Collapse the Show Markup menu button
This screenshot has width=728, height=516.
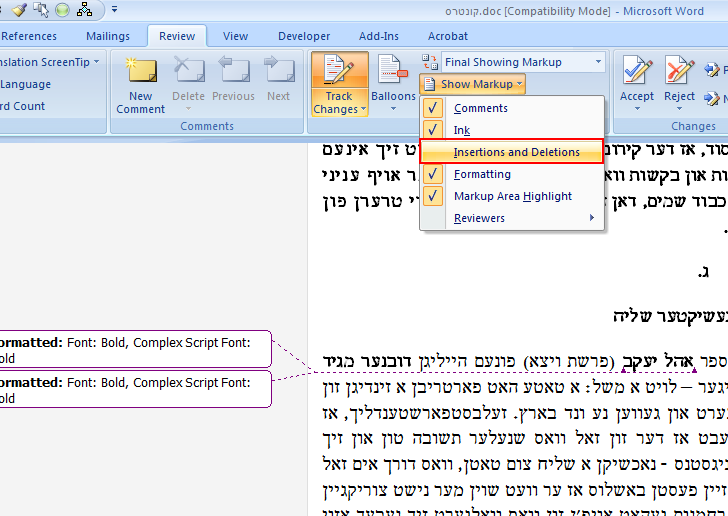coord(473,84)
